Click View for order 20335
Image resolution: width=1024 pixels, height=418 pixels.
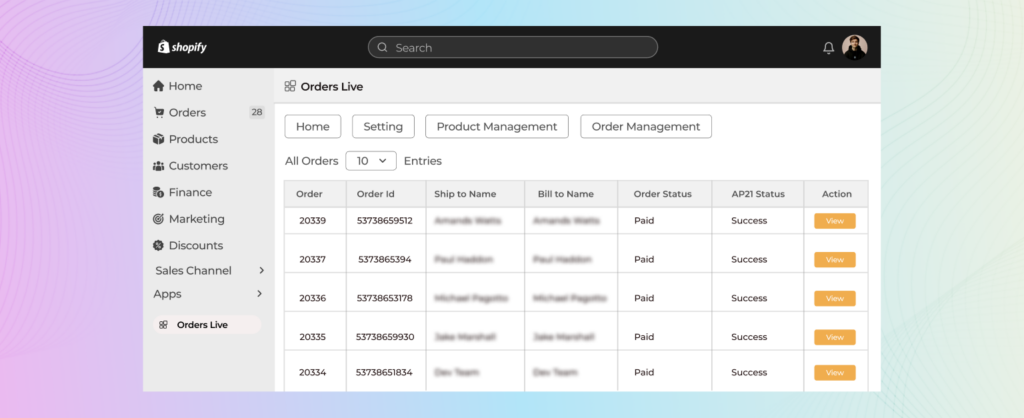[834, 337]
